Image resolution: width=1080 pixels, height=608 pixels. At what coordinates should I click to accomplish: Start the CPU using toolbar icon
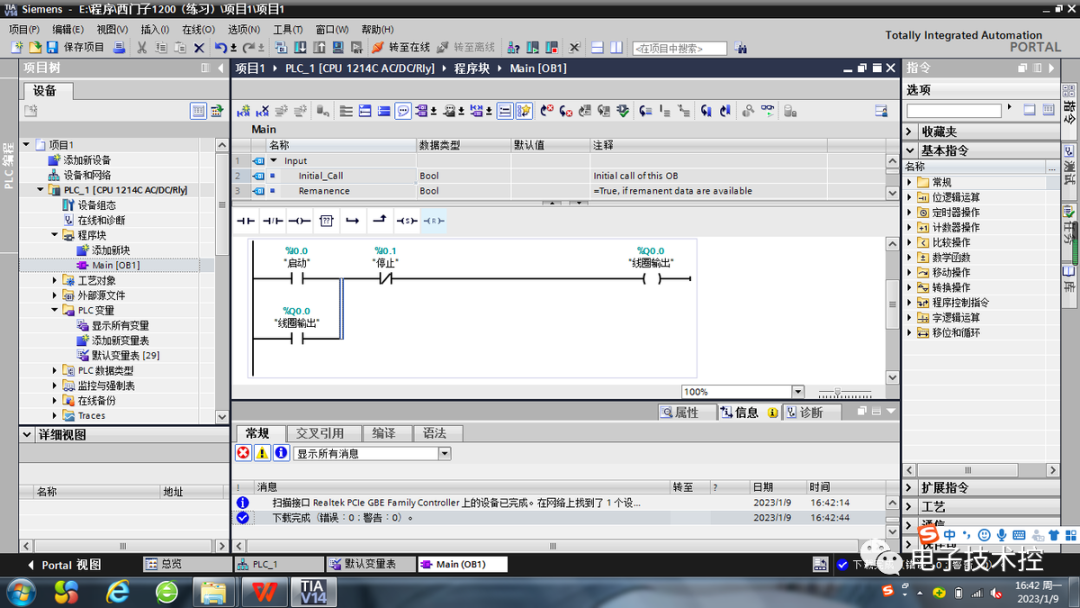[533, 48]
